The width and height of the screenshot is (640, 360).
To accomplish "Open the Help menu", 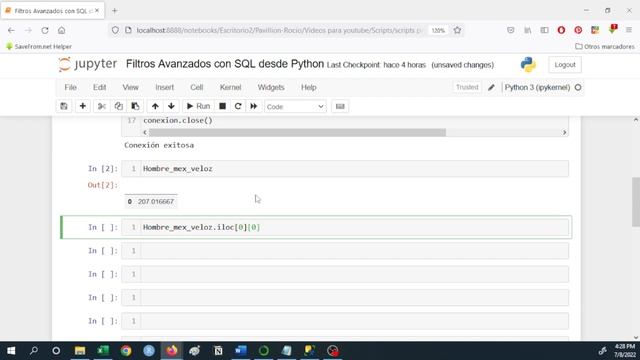I will click(x=309, y=87).
